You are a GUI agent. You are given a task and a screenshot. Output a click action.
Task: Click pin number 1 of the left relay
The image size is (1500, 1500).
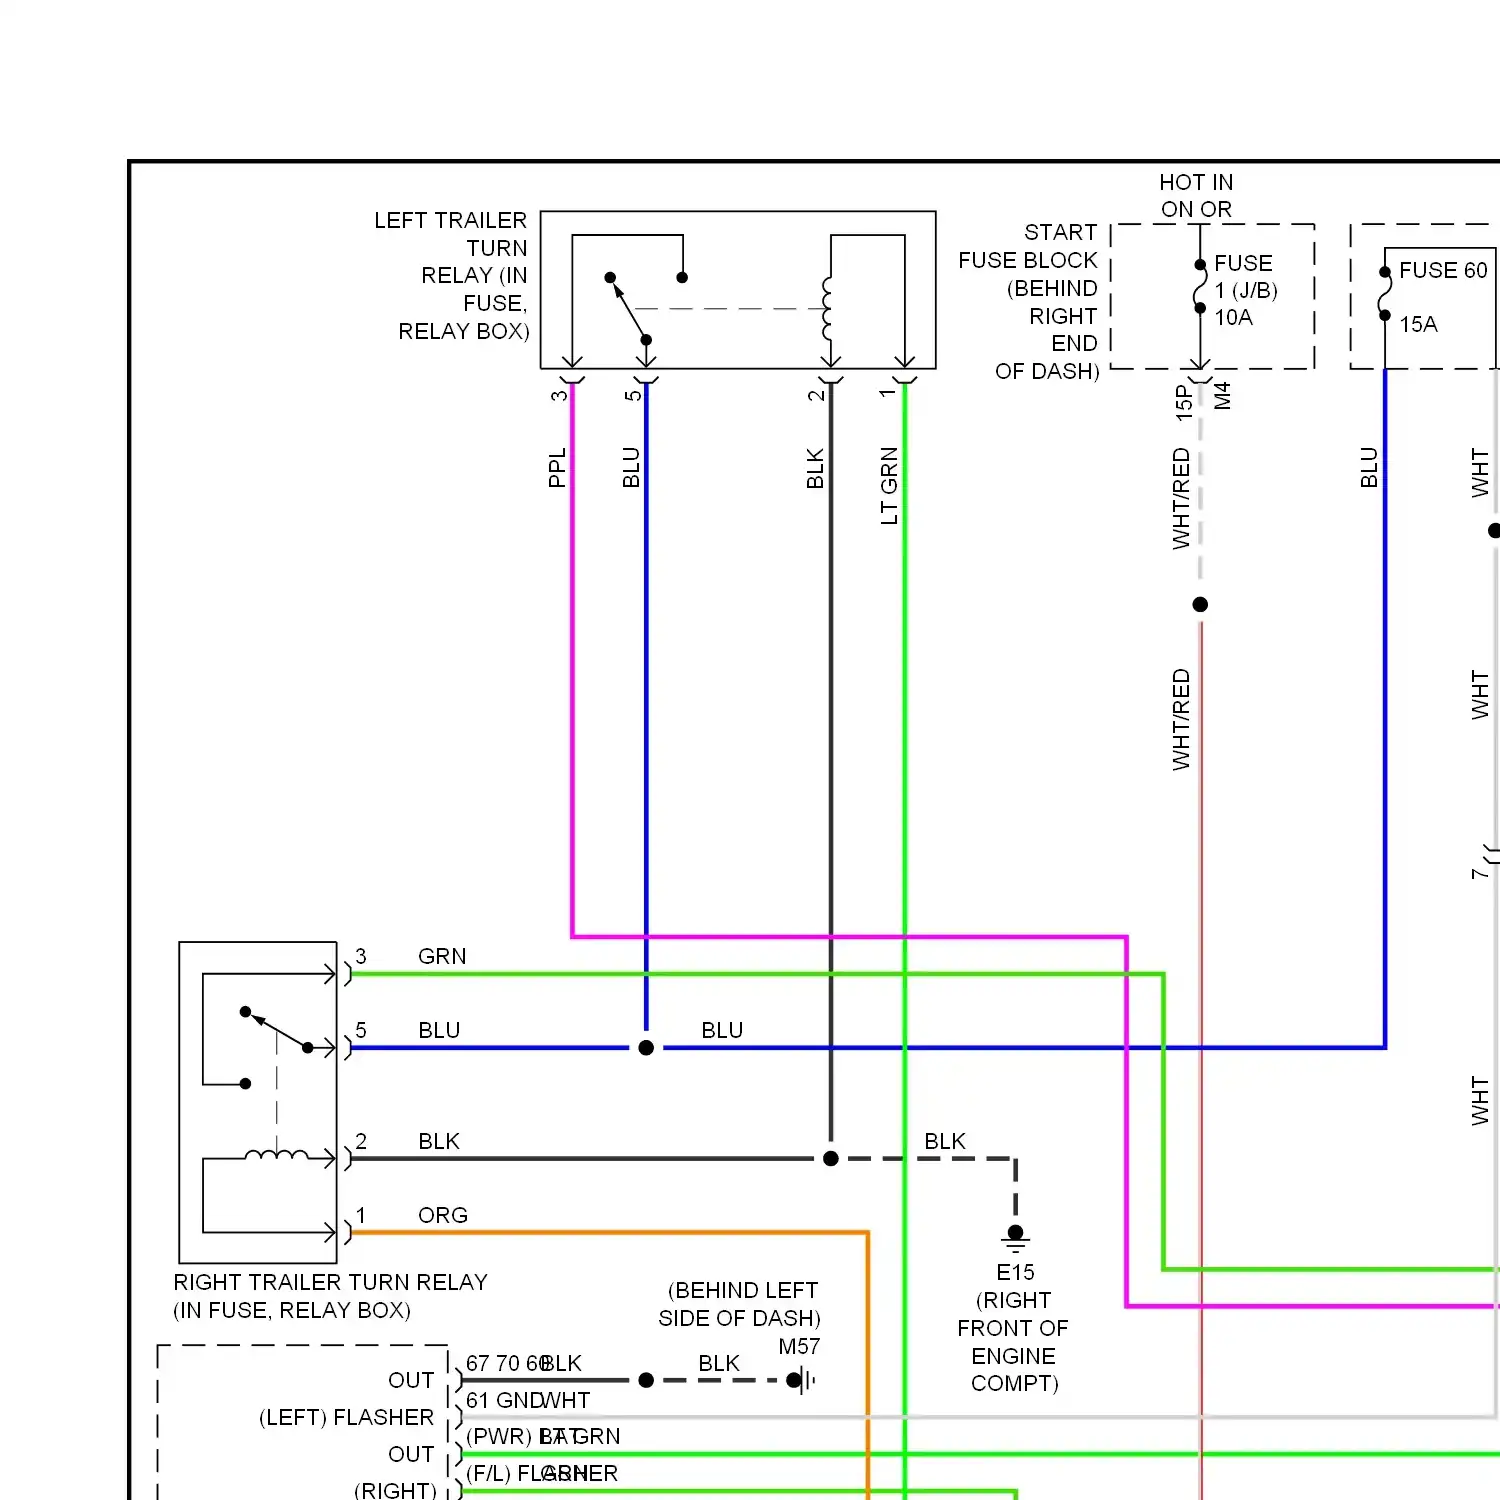pyautogui.click(x=888, y=394)
